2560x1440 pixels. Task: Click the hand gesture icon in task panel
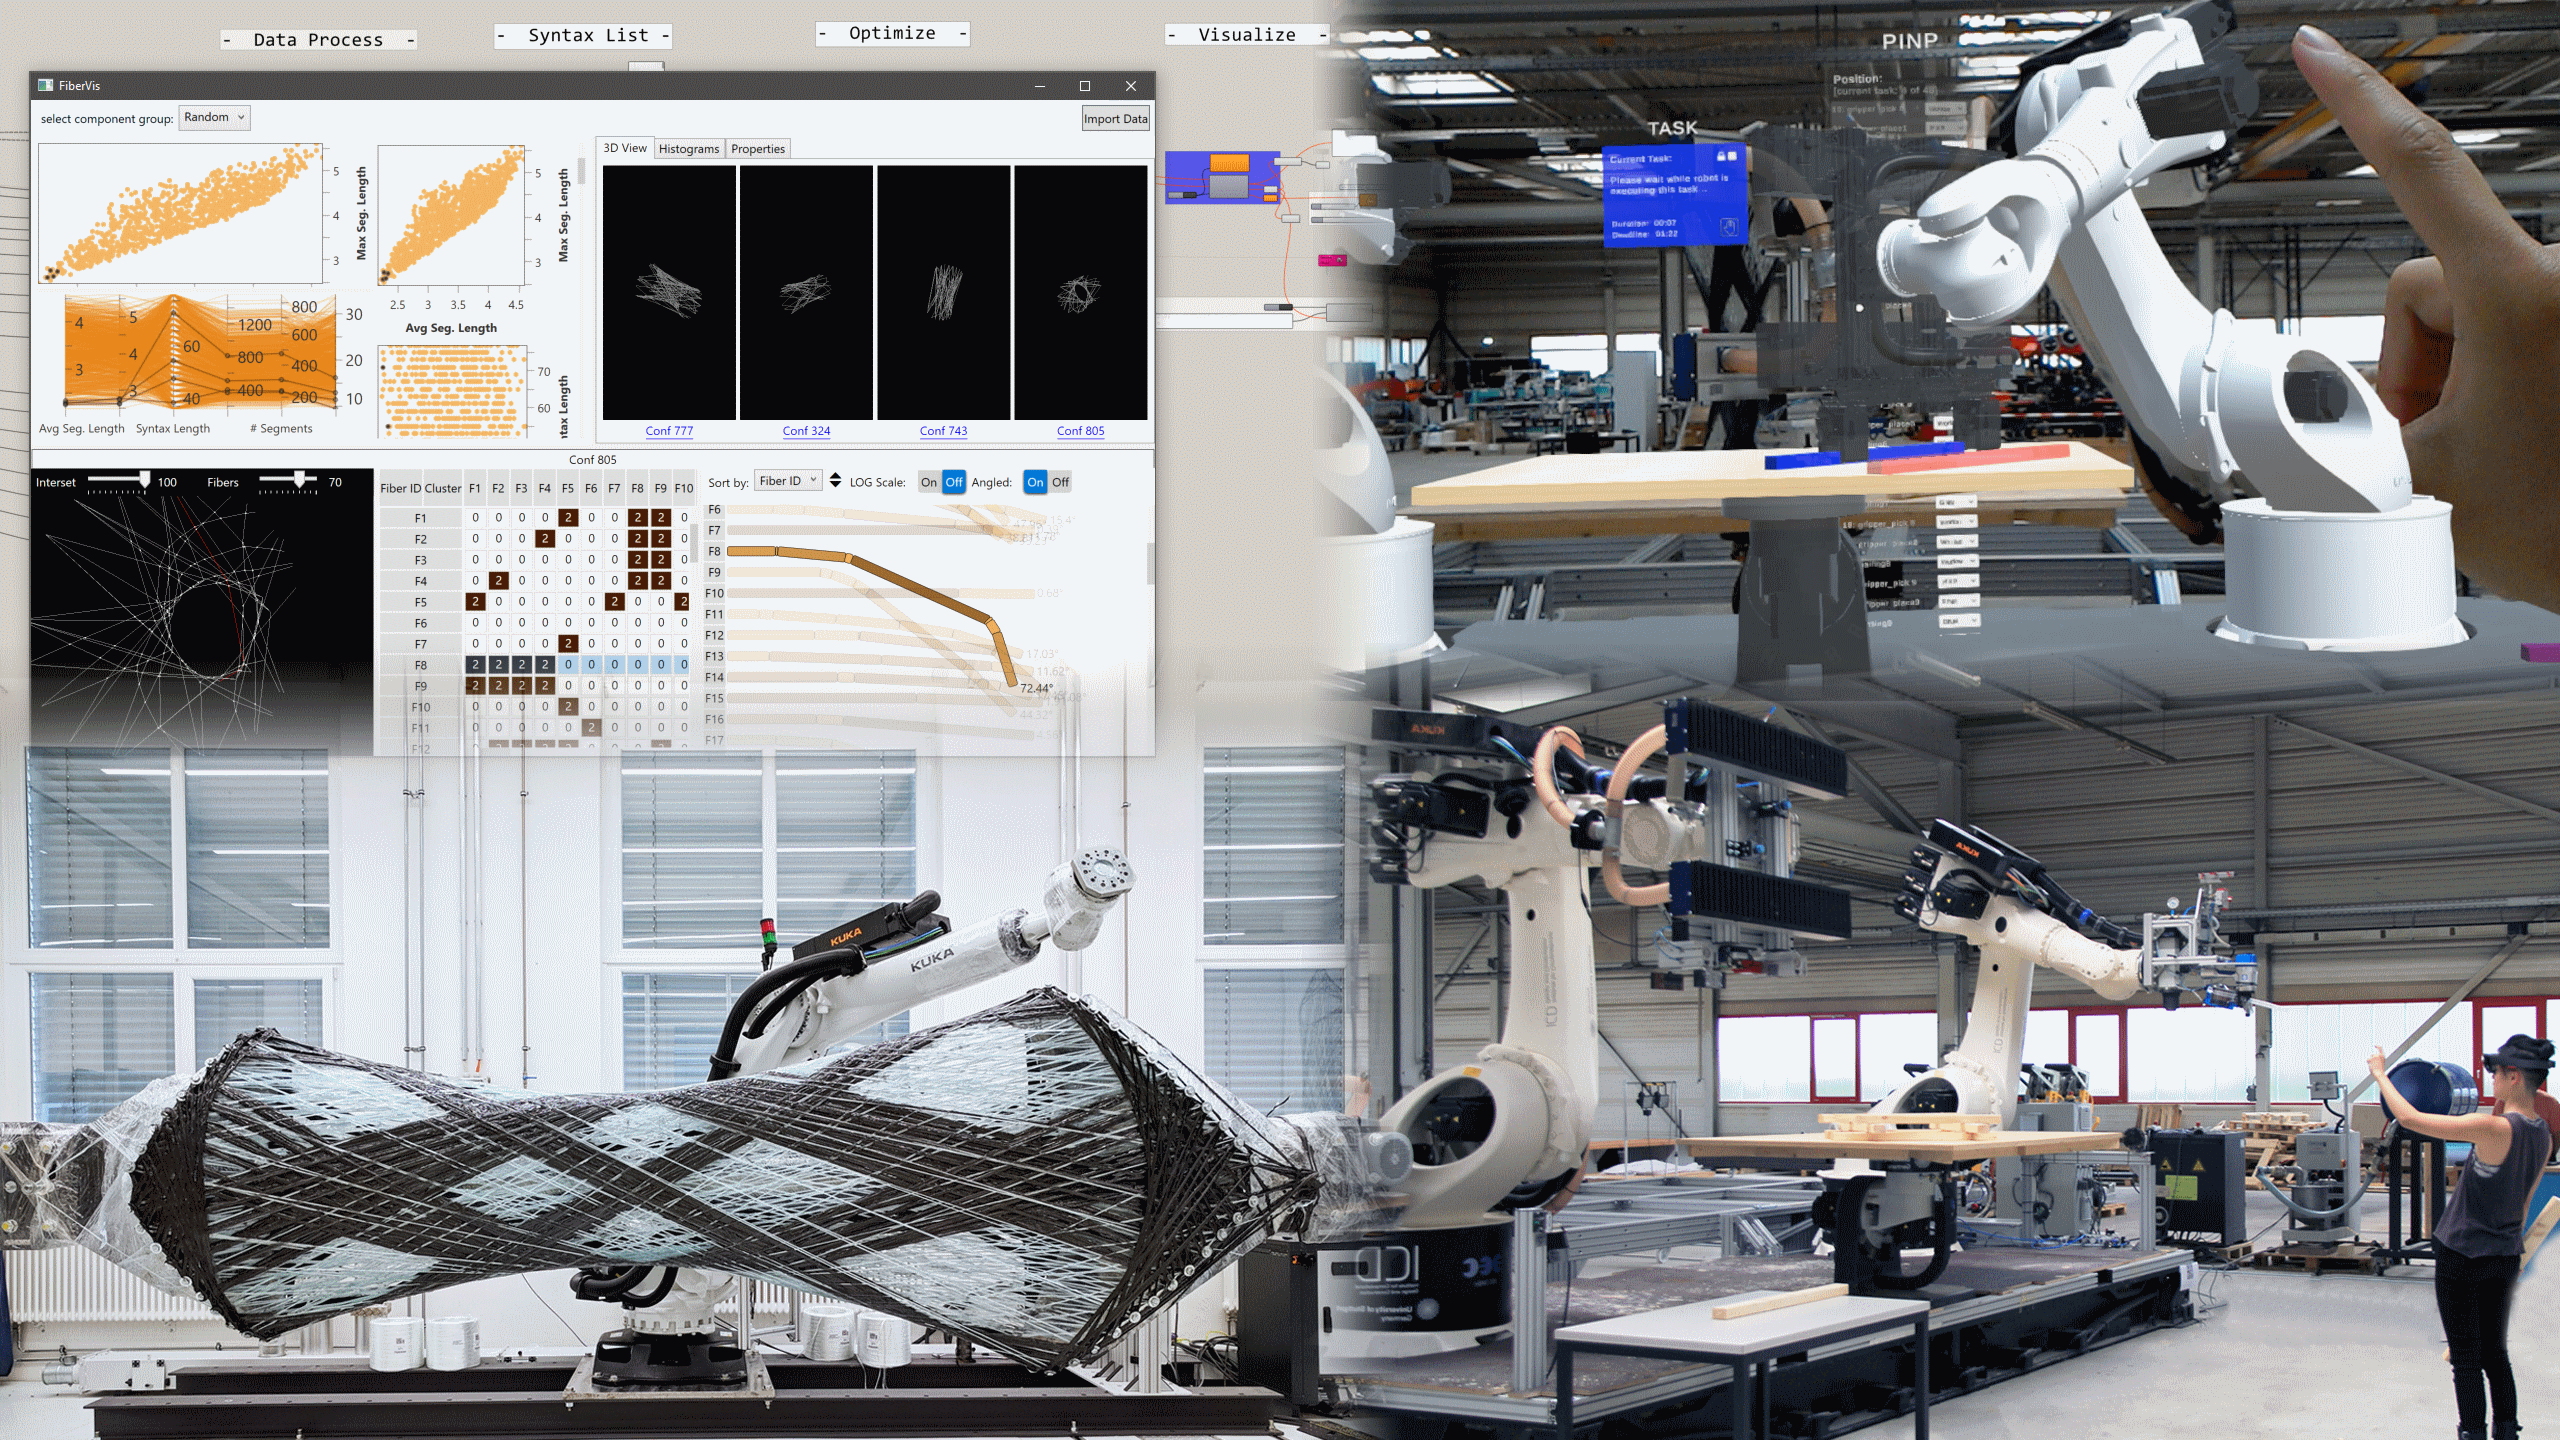[x=1729, y=227]
